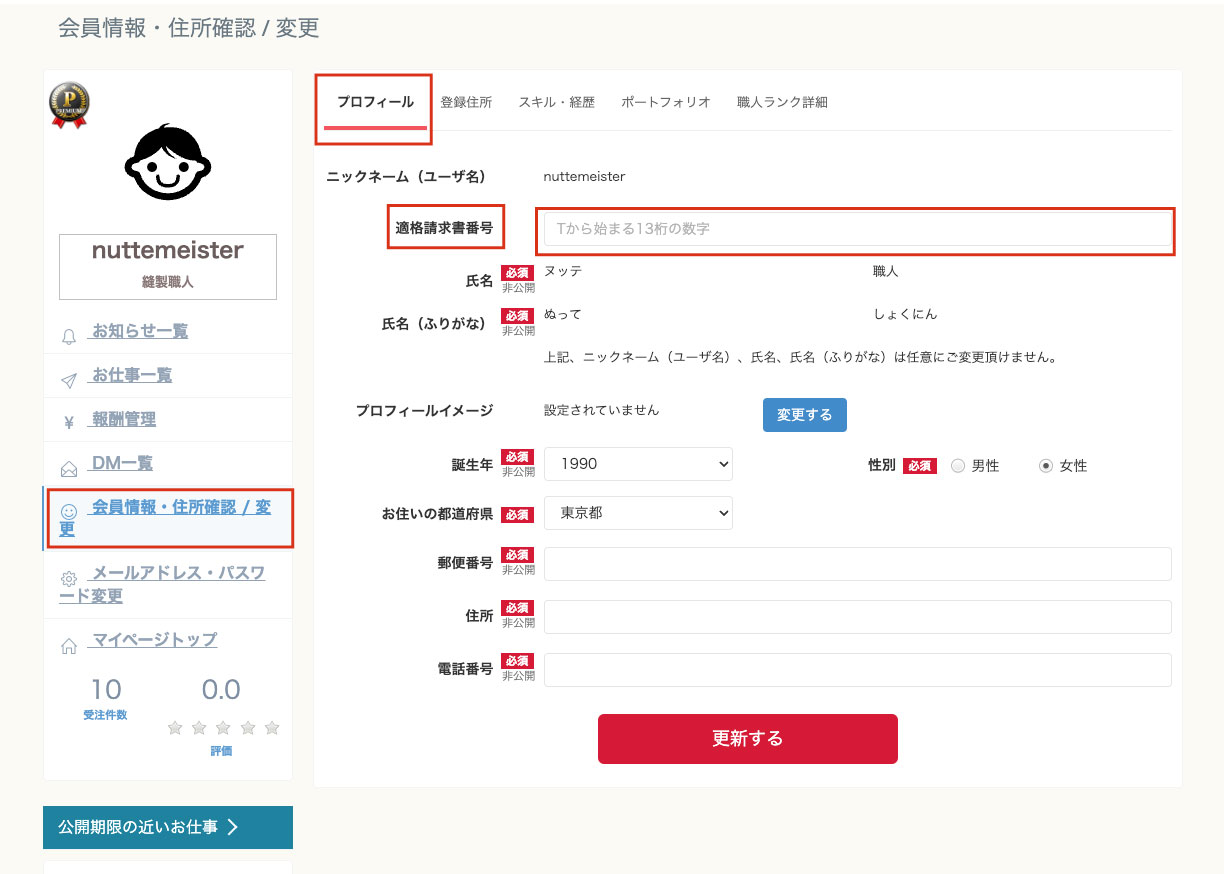Viewport: 1224px width, 874px height.
Task: Open the マイページトップ link
Action: pyautogui.click(x=153, y=639)
